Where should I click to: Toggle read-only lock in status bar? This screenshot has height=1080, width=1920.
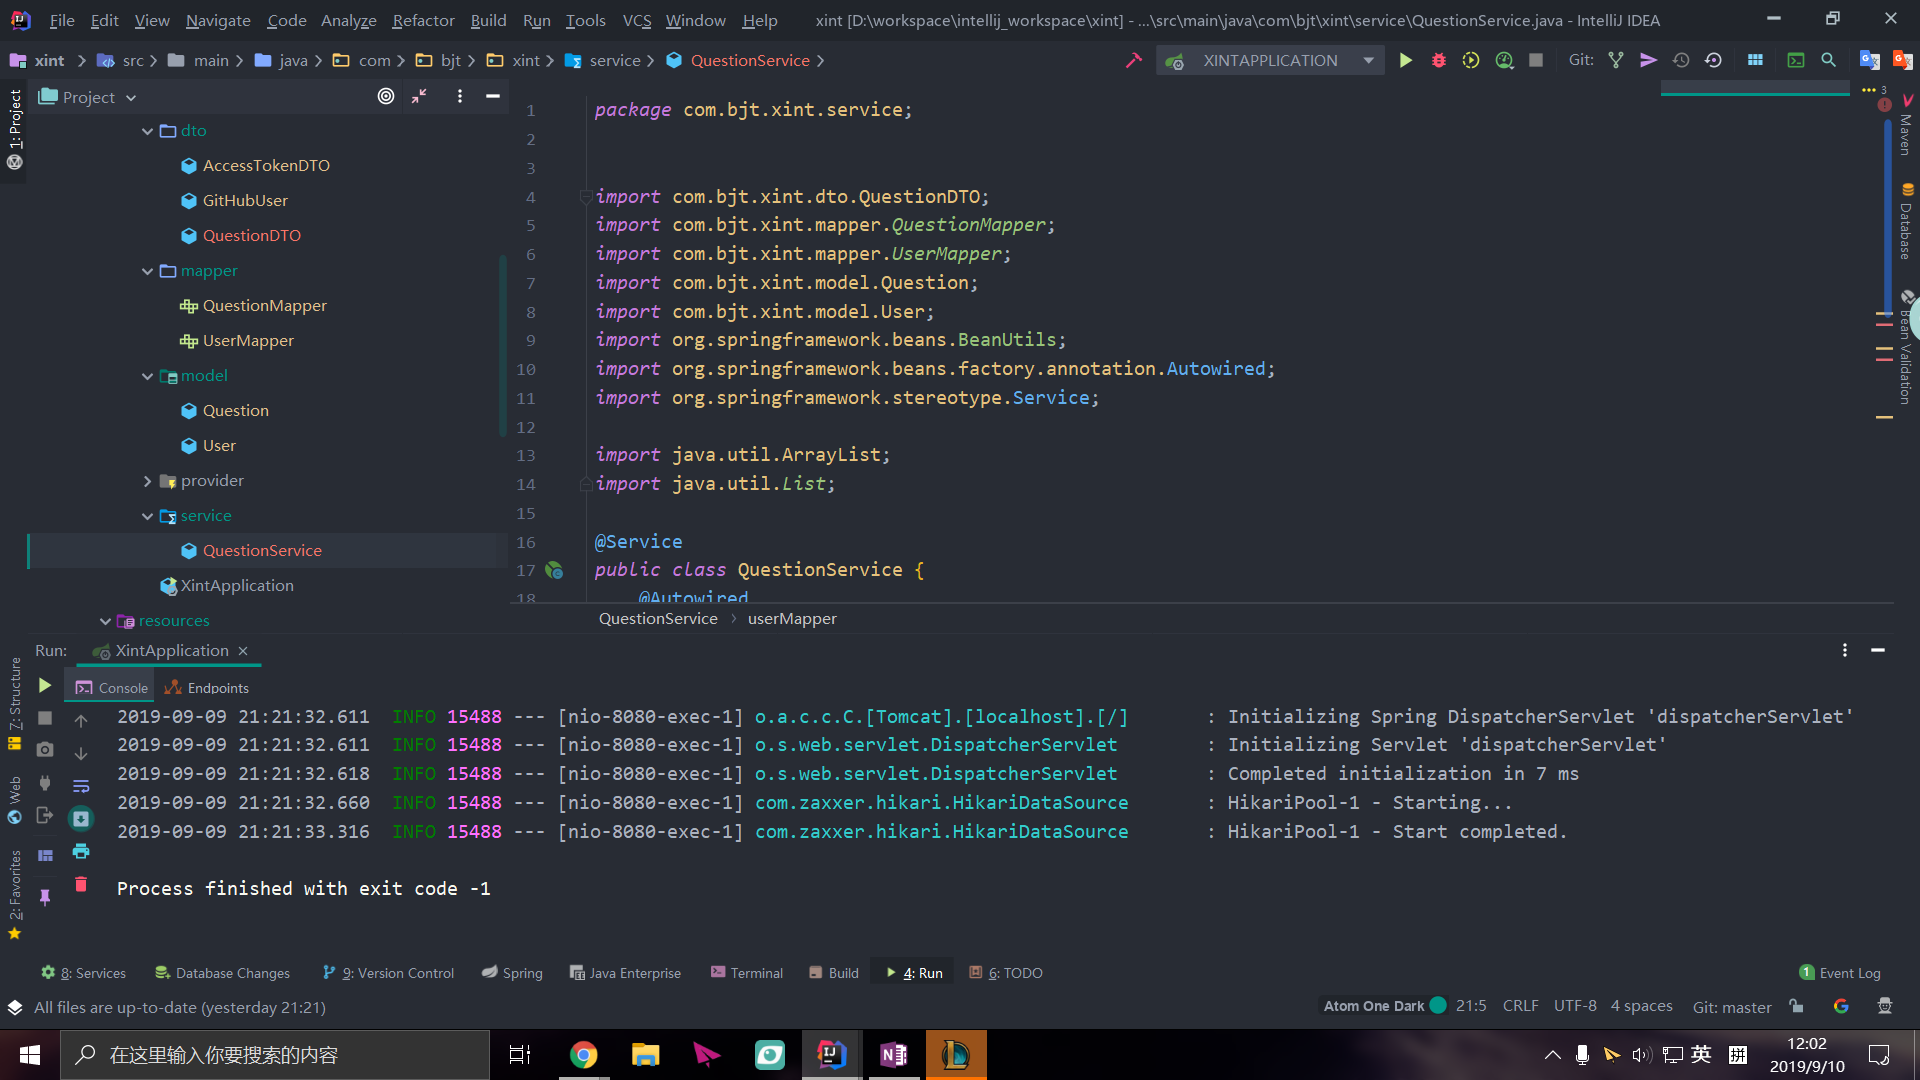[x=1797, y=1006]
